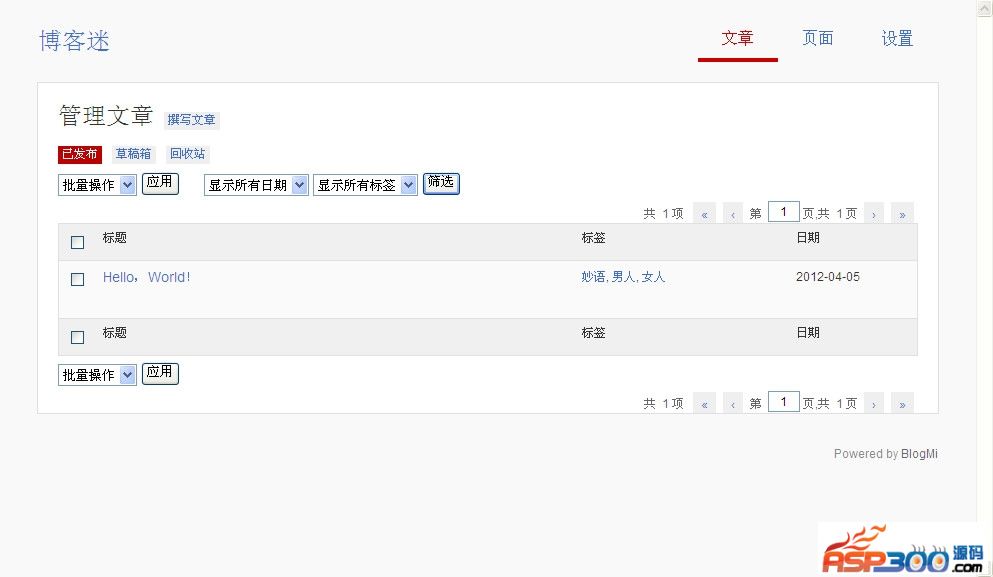Click previous page arrow in bottom pagination
This screenshot has width=993, height=577.
733,404
